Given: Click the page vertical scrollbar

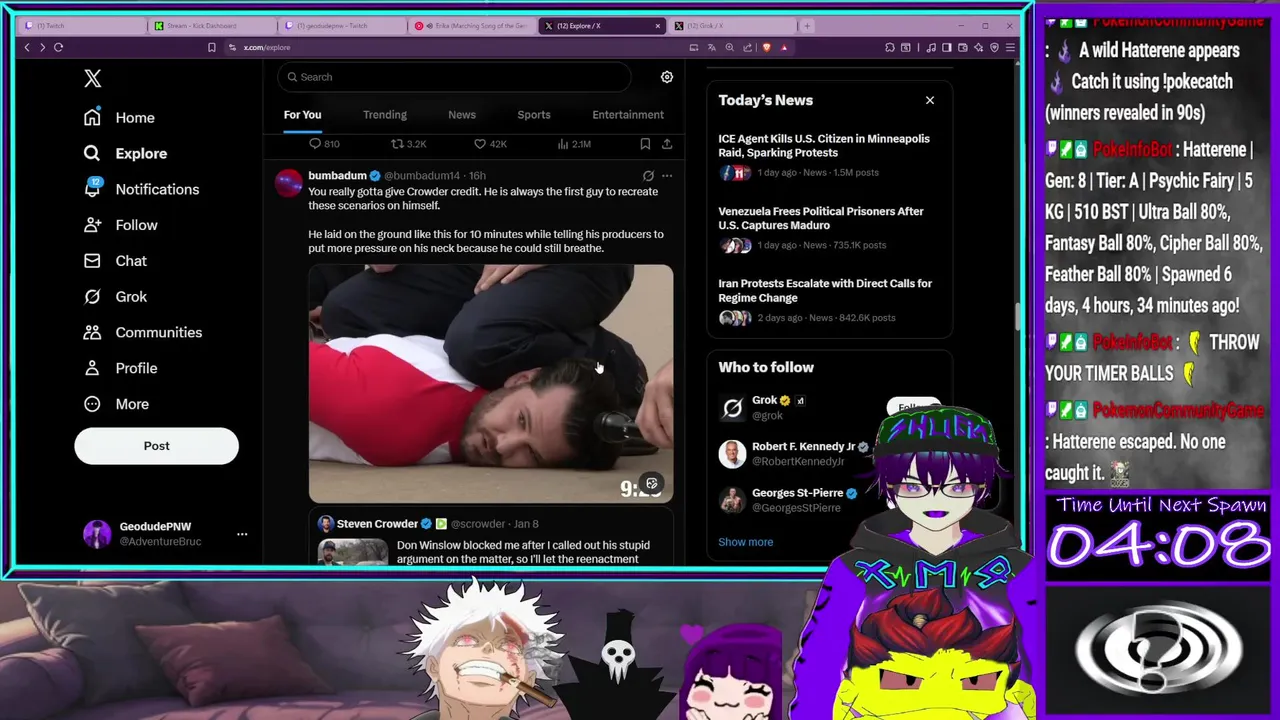Looking at the screenshot, I should pos(1018,315).
